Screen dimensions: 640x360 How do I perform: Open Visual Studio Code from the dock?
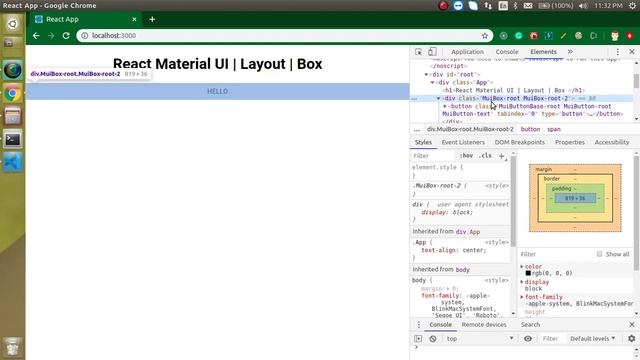click(x=13, y=162)
